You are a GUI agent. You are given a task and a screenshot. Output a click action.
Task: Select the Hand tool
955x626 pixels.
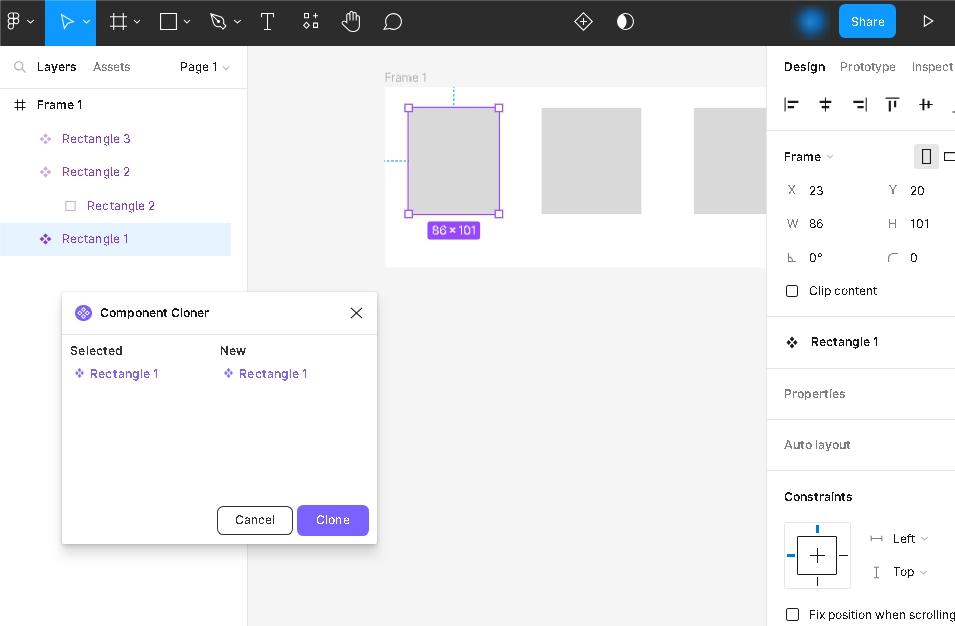[x=350, y=22]
